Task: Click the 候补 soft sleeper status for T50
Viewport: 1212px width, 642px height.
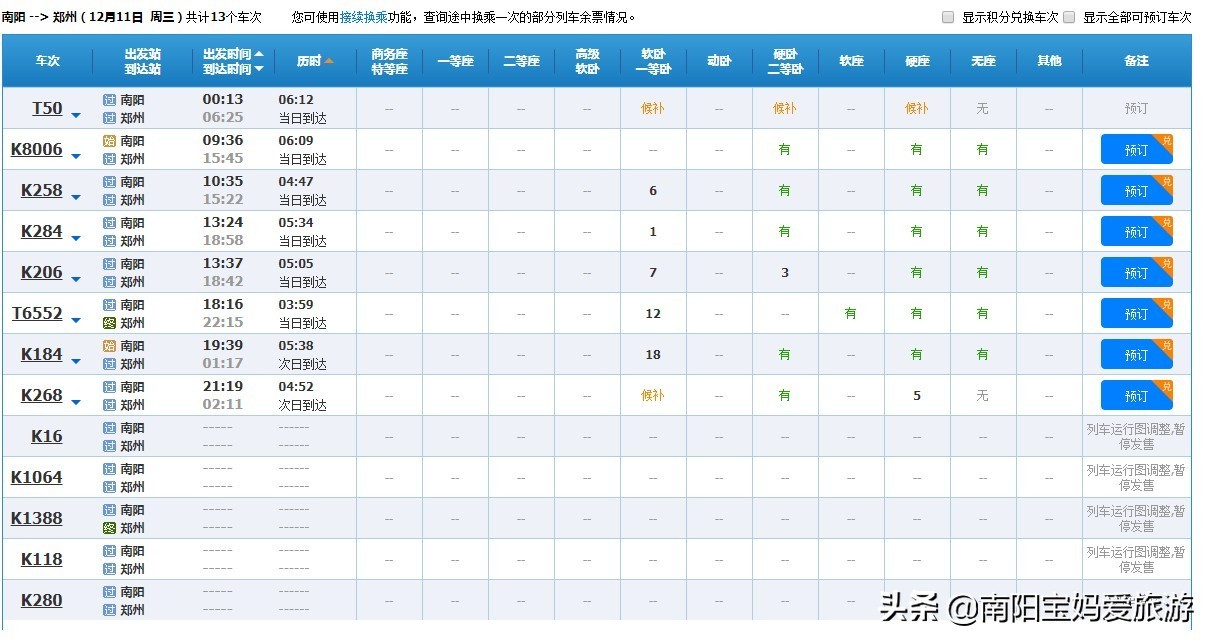Action: [x=652, y=108]
